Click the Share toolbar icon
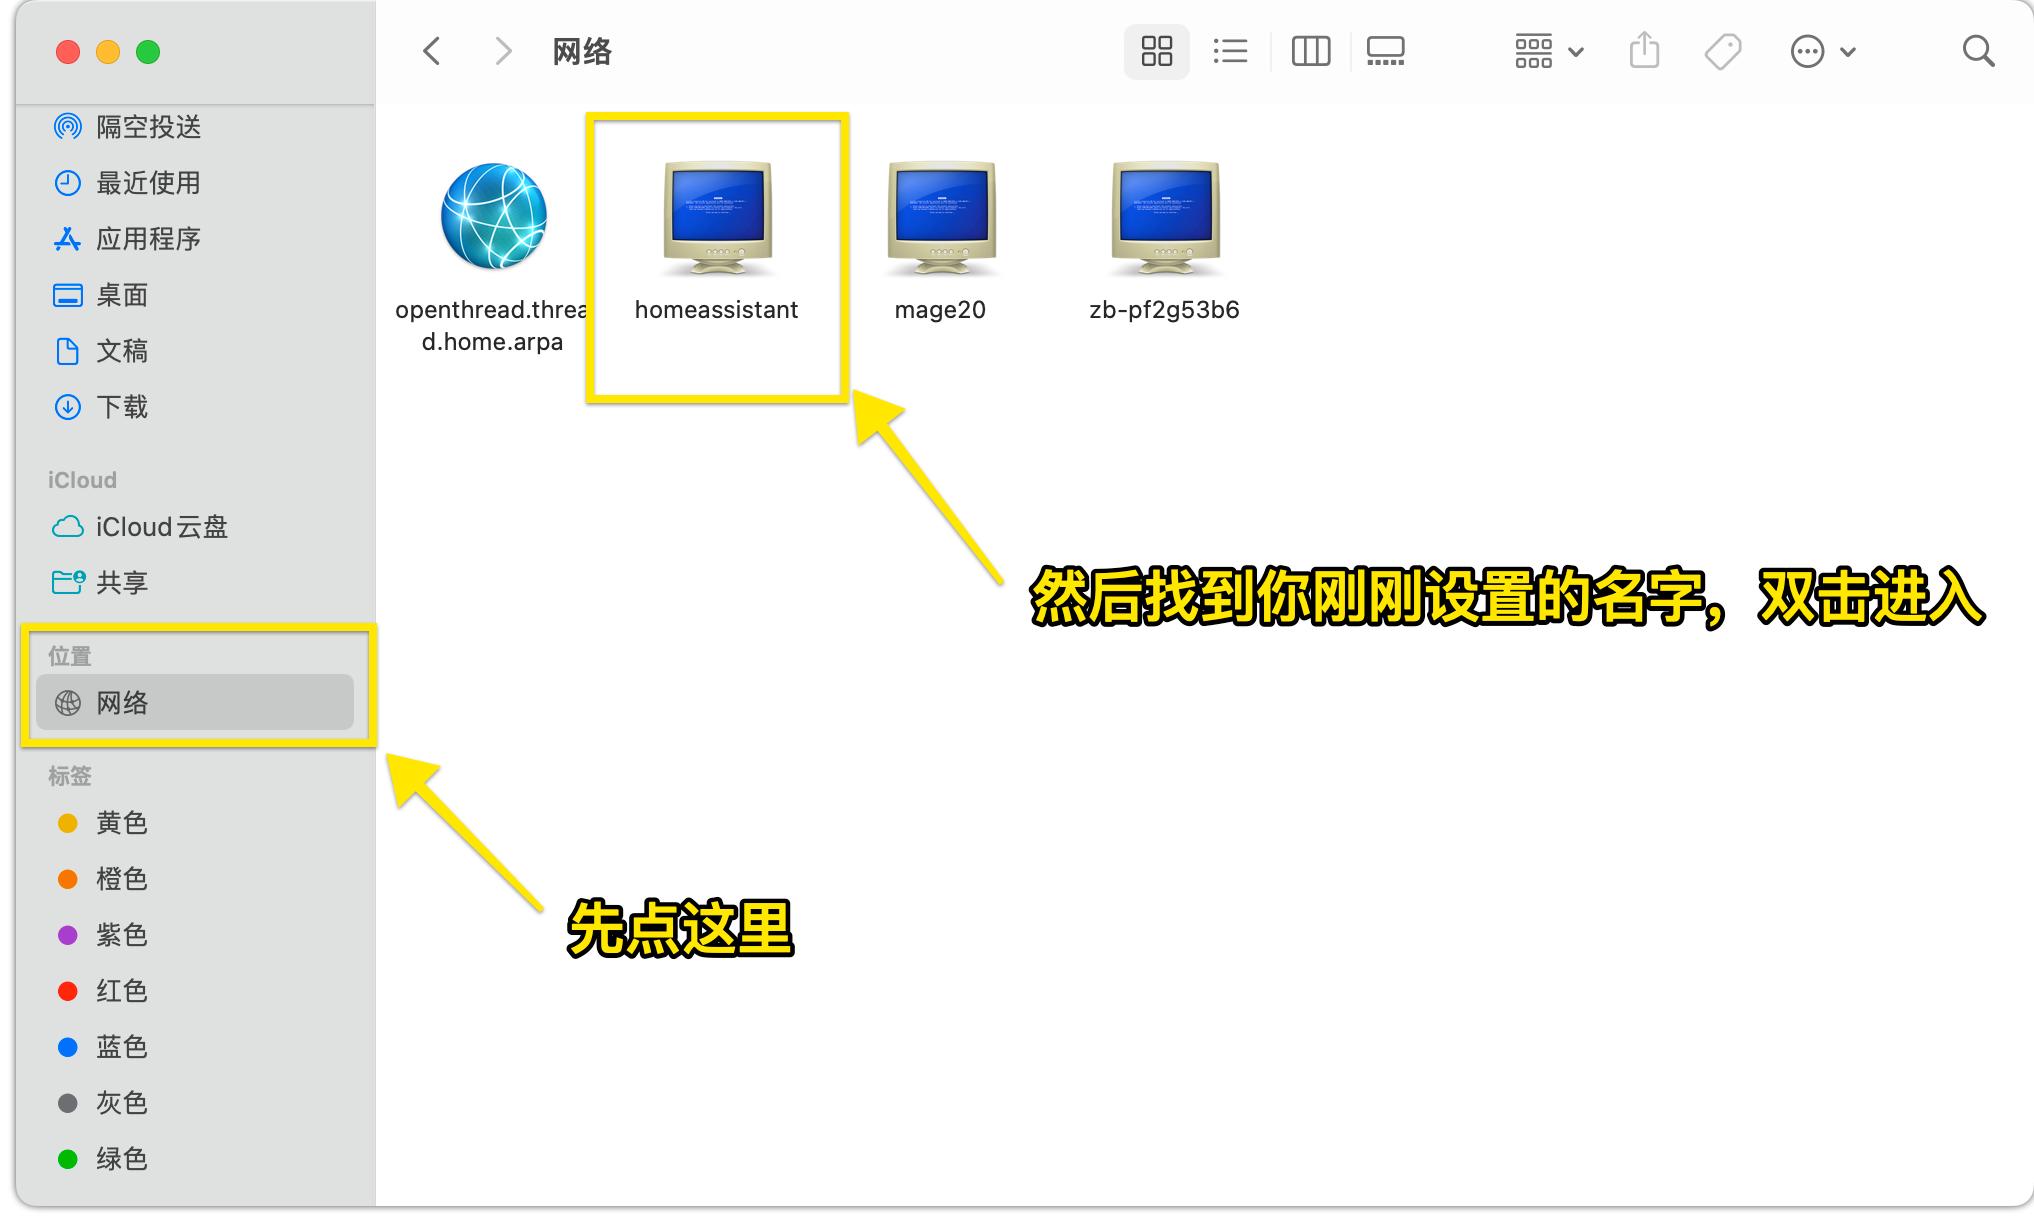This screenshot has width=2034, height=1222. (1643, 50)
